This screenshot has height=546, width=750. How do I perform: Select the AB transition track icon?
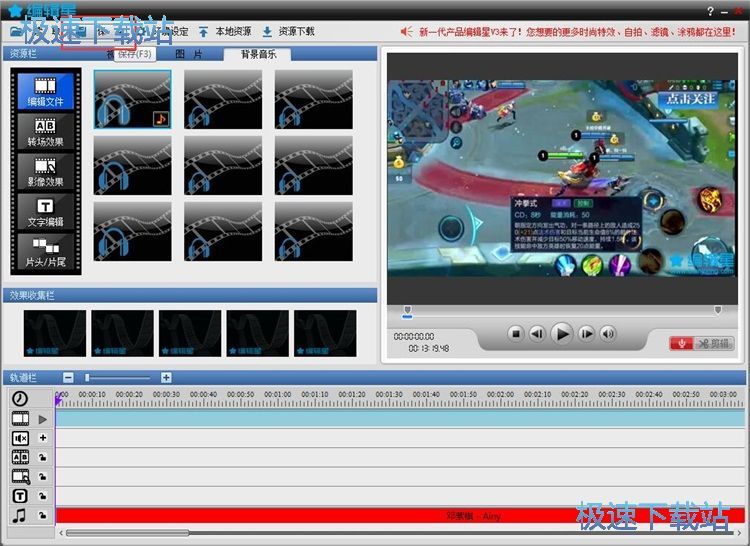[x=20, y=457]
